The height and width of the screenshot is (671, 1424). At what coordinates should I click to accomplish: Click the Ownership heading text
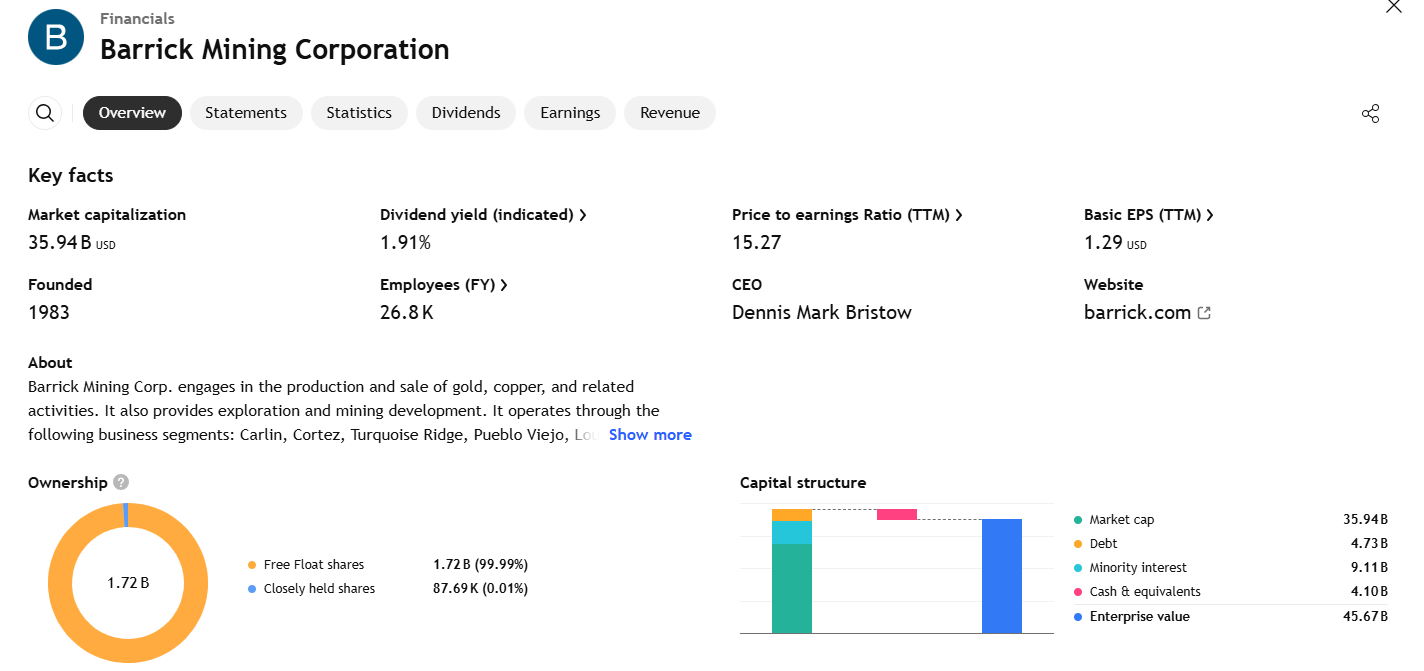point(68,483)
